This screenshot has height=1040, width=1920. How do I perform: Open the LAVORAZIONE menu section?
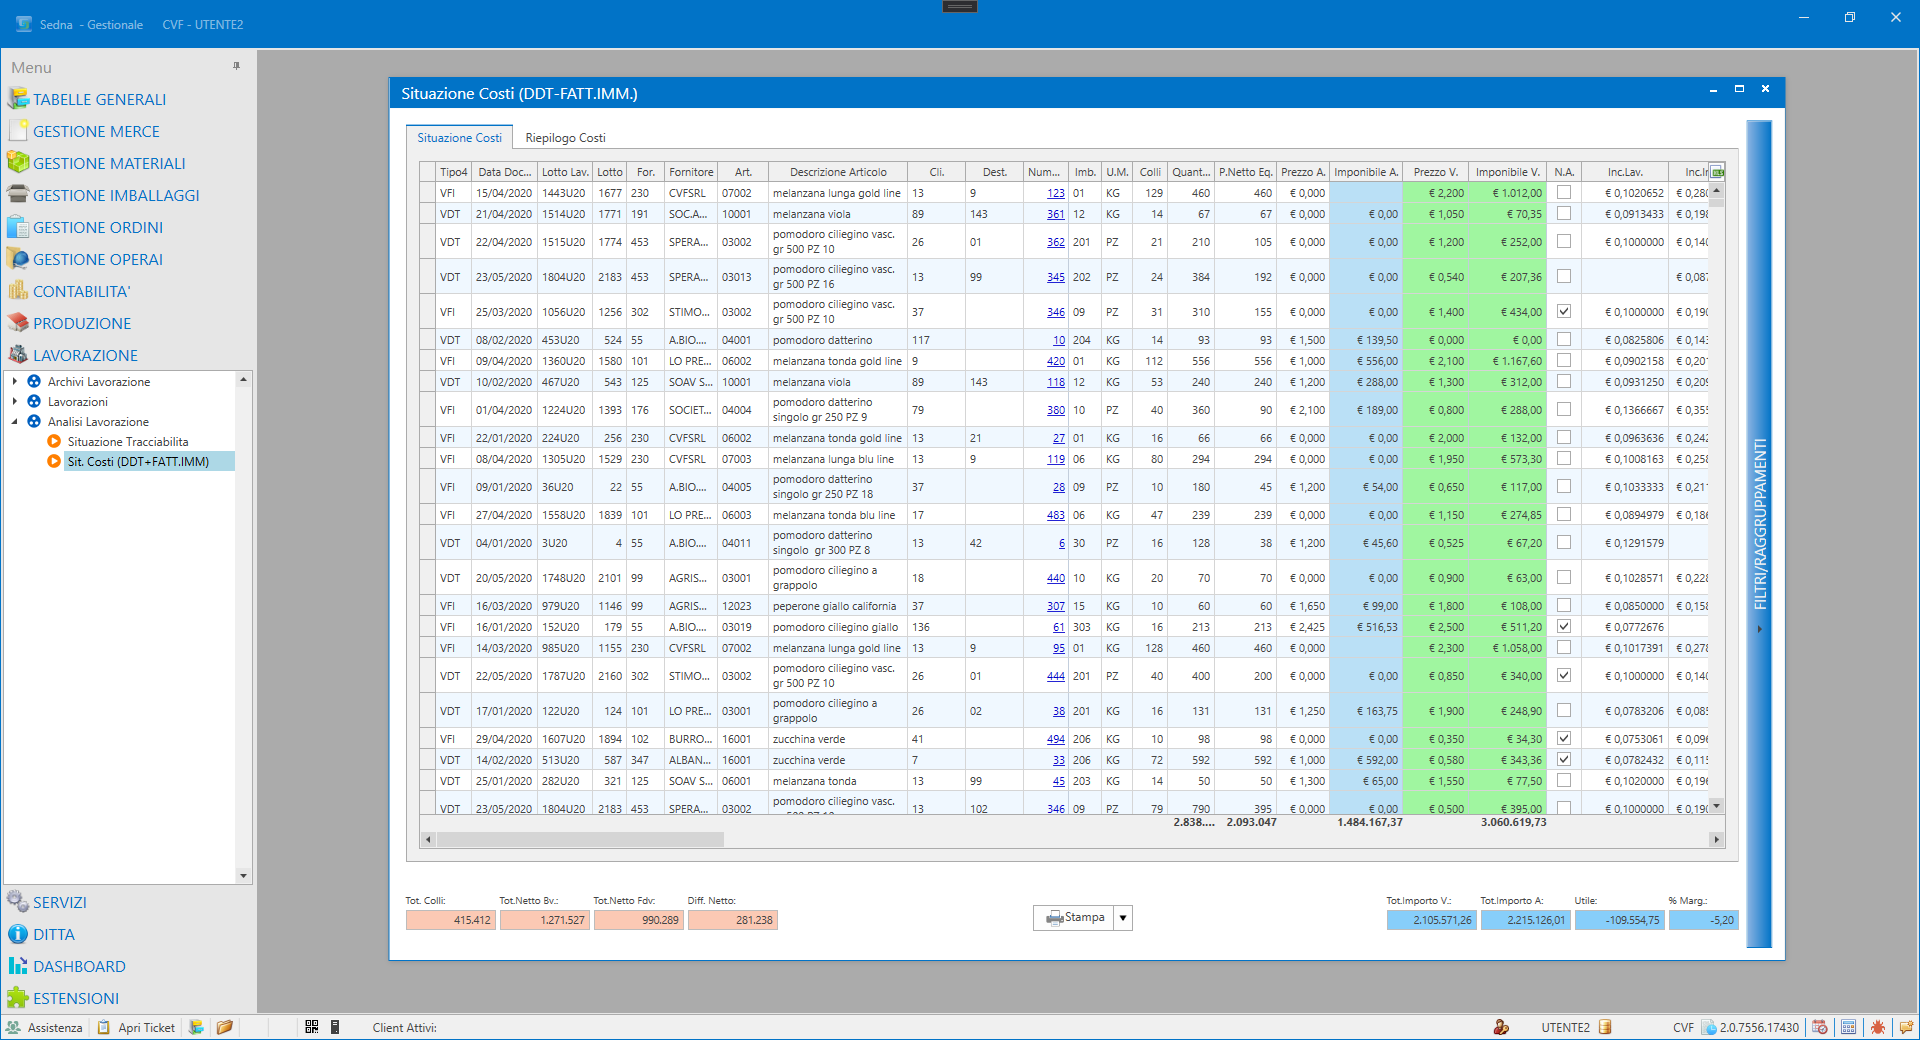click(x=85, y=355)
